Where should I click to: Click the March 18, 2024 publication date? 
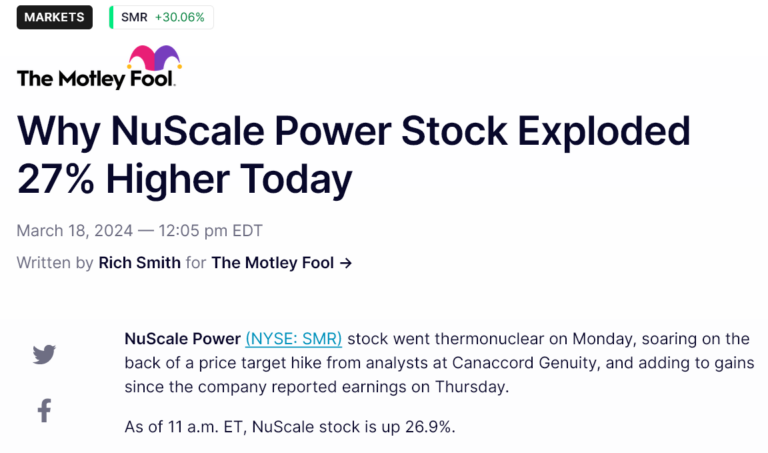[x=77, y=231]
